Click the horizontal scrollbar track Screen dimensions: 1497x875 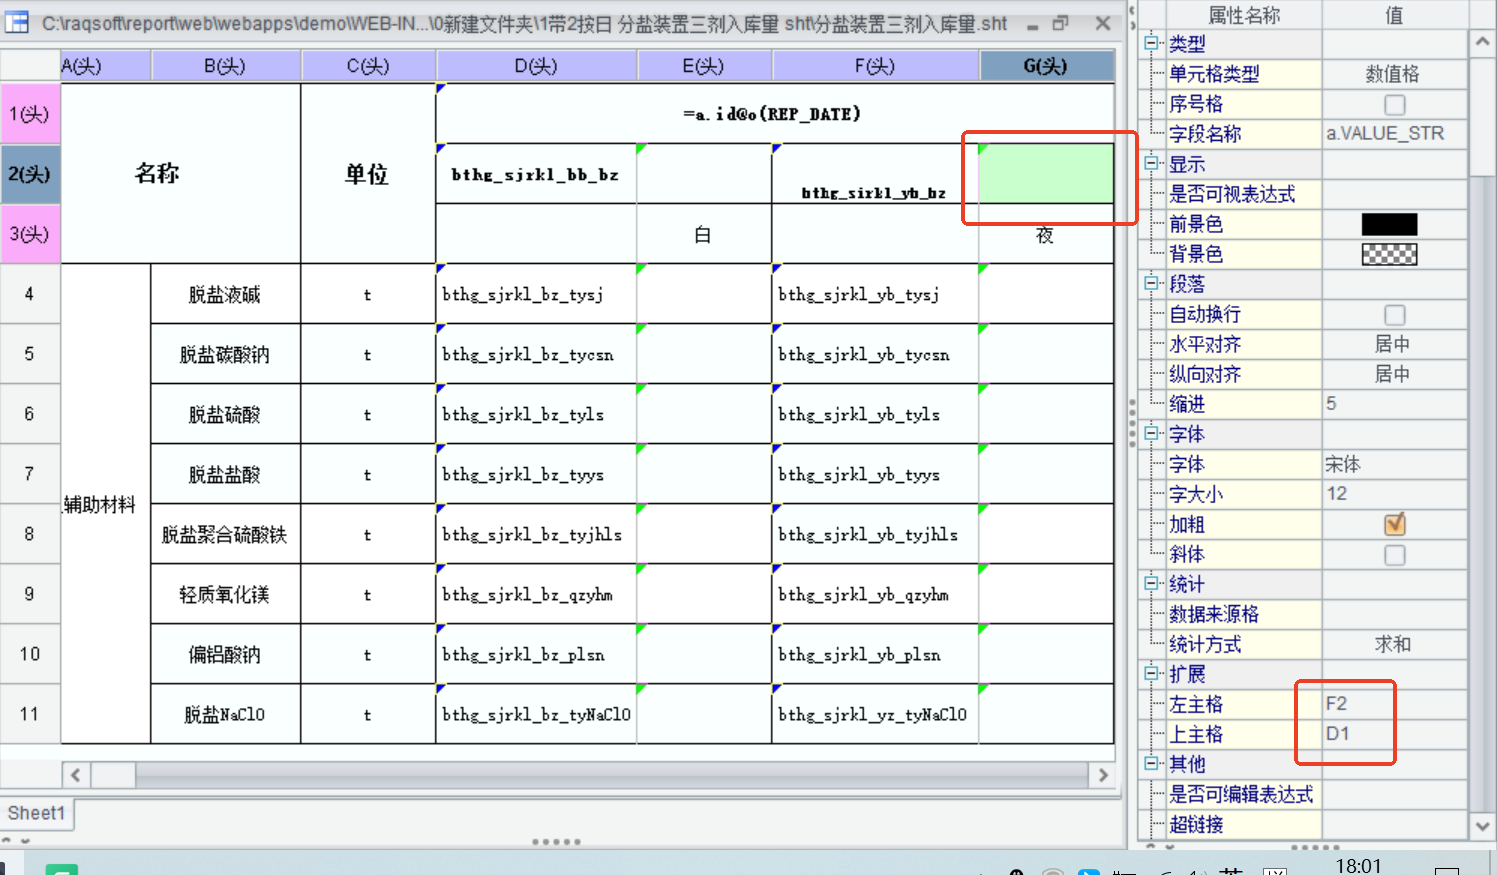611,775
